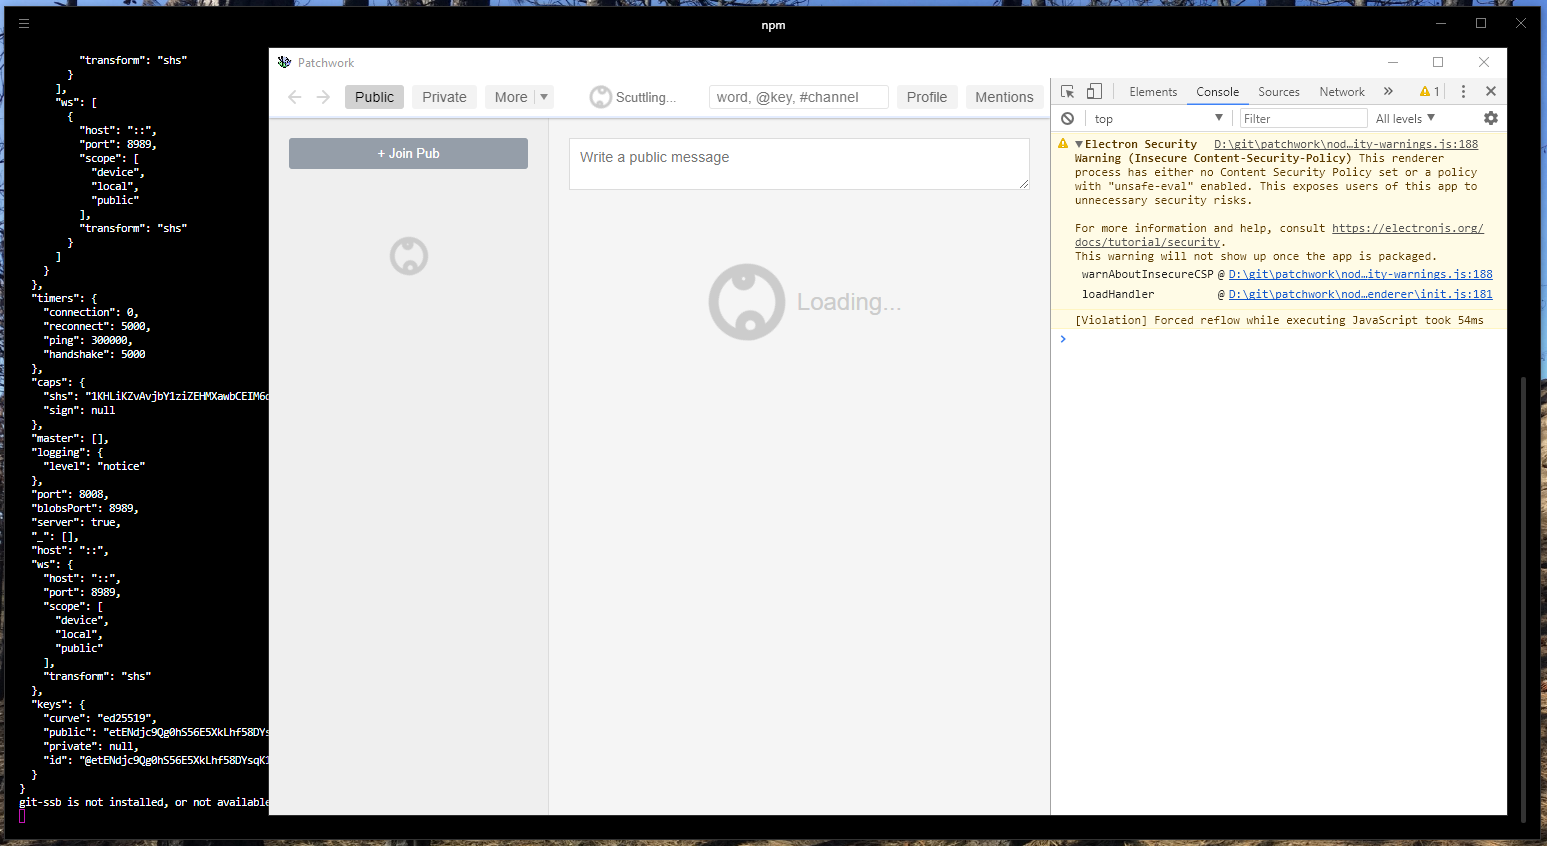Screen dimensions: 1547x846
Task: Click the warning count indicator in DevTools
Action: pyautogui.click(x=1430, y=91)
